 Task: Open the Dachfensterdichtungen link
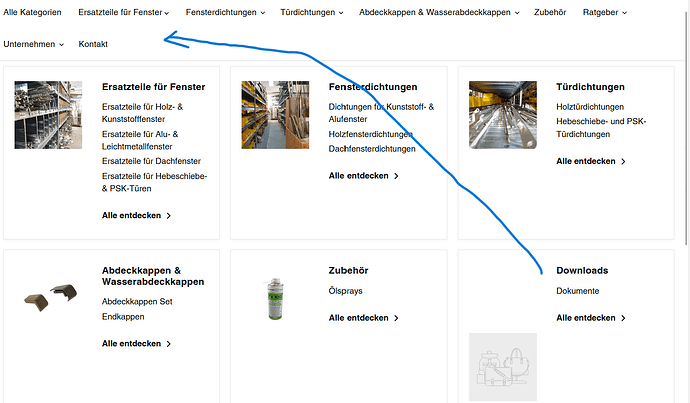pos(372,149)
